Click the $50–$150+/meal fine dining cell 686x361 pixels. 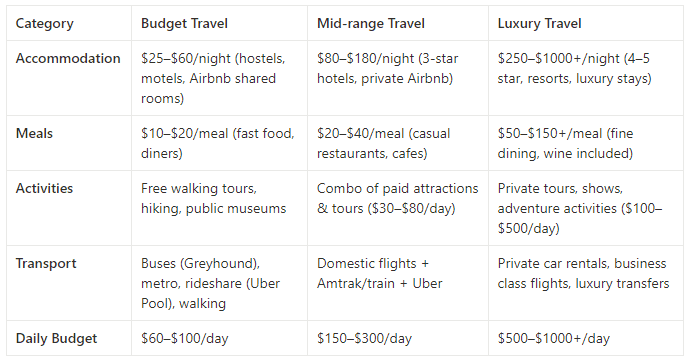586,143
